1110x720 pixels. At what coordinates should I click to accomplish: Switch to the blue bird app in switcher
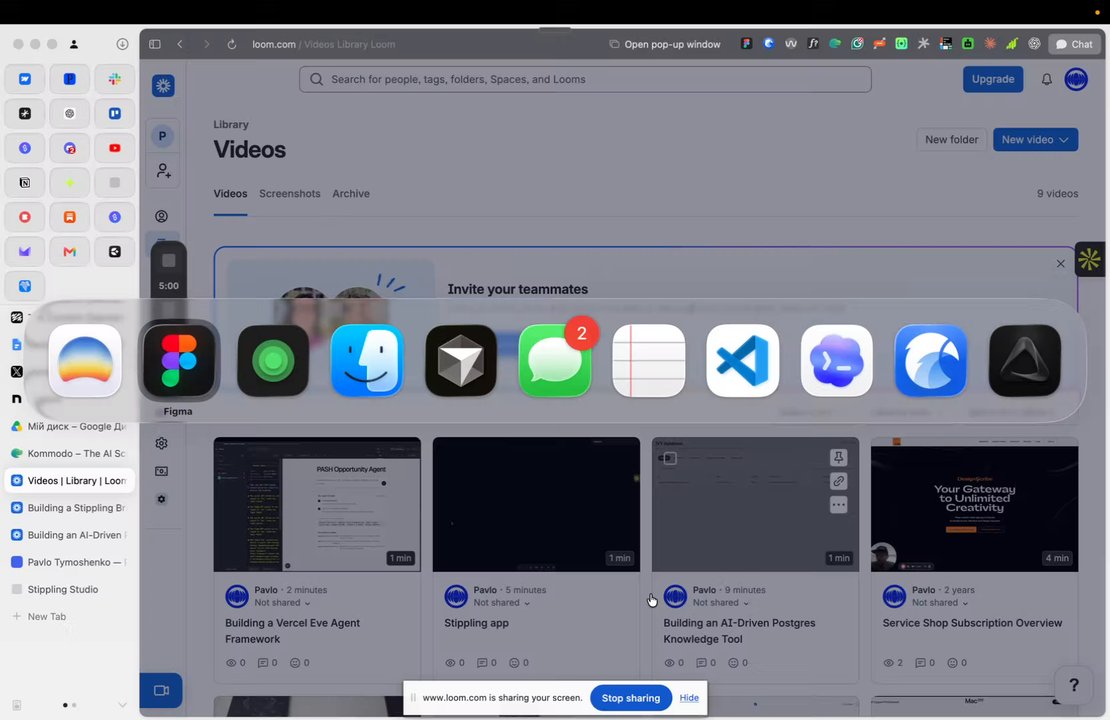click(930, 360)
